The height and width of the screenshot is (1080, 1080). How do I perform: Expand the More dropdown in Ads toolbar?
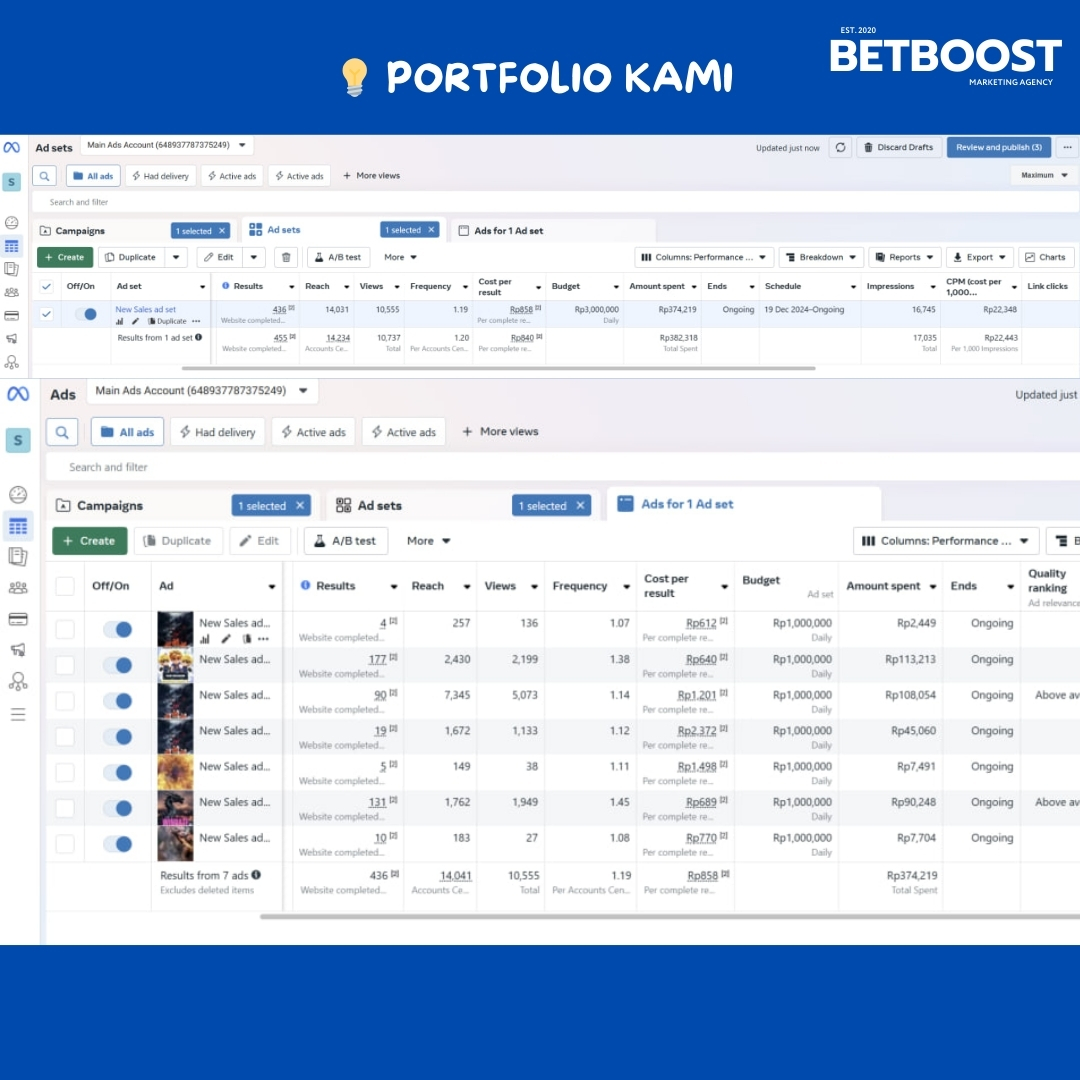[x=428, y=541]
